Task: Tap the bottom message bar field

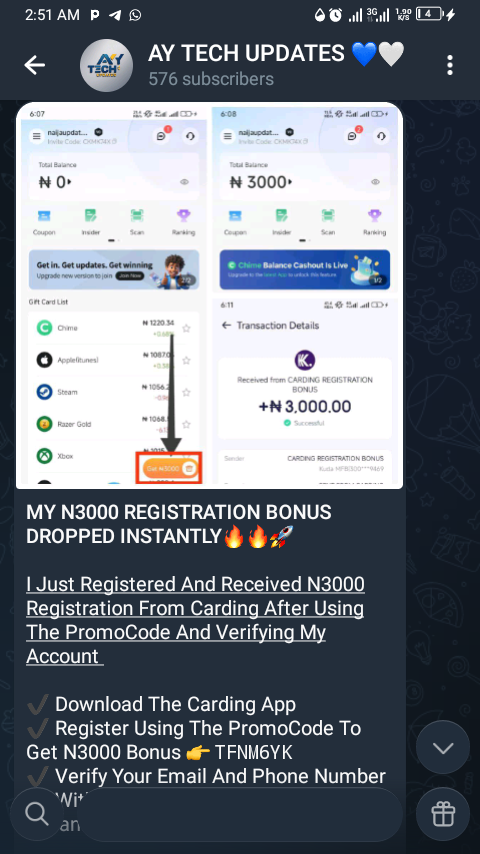Action: 240,814
